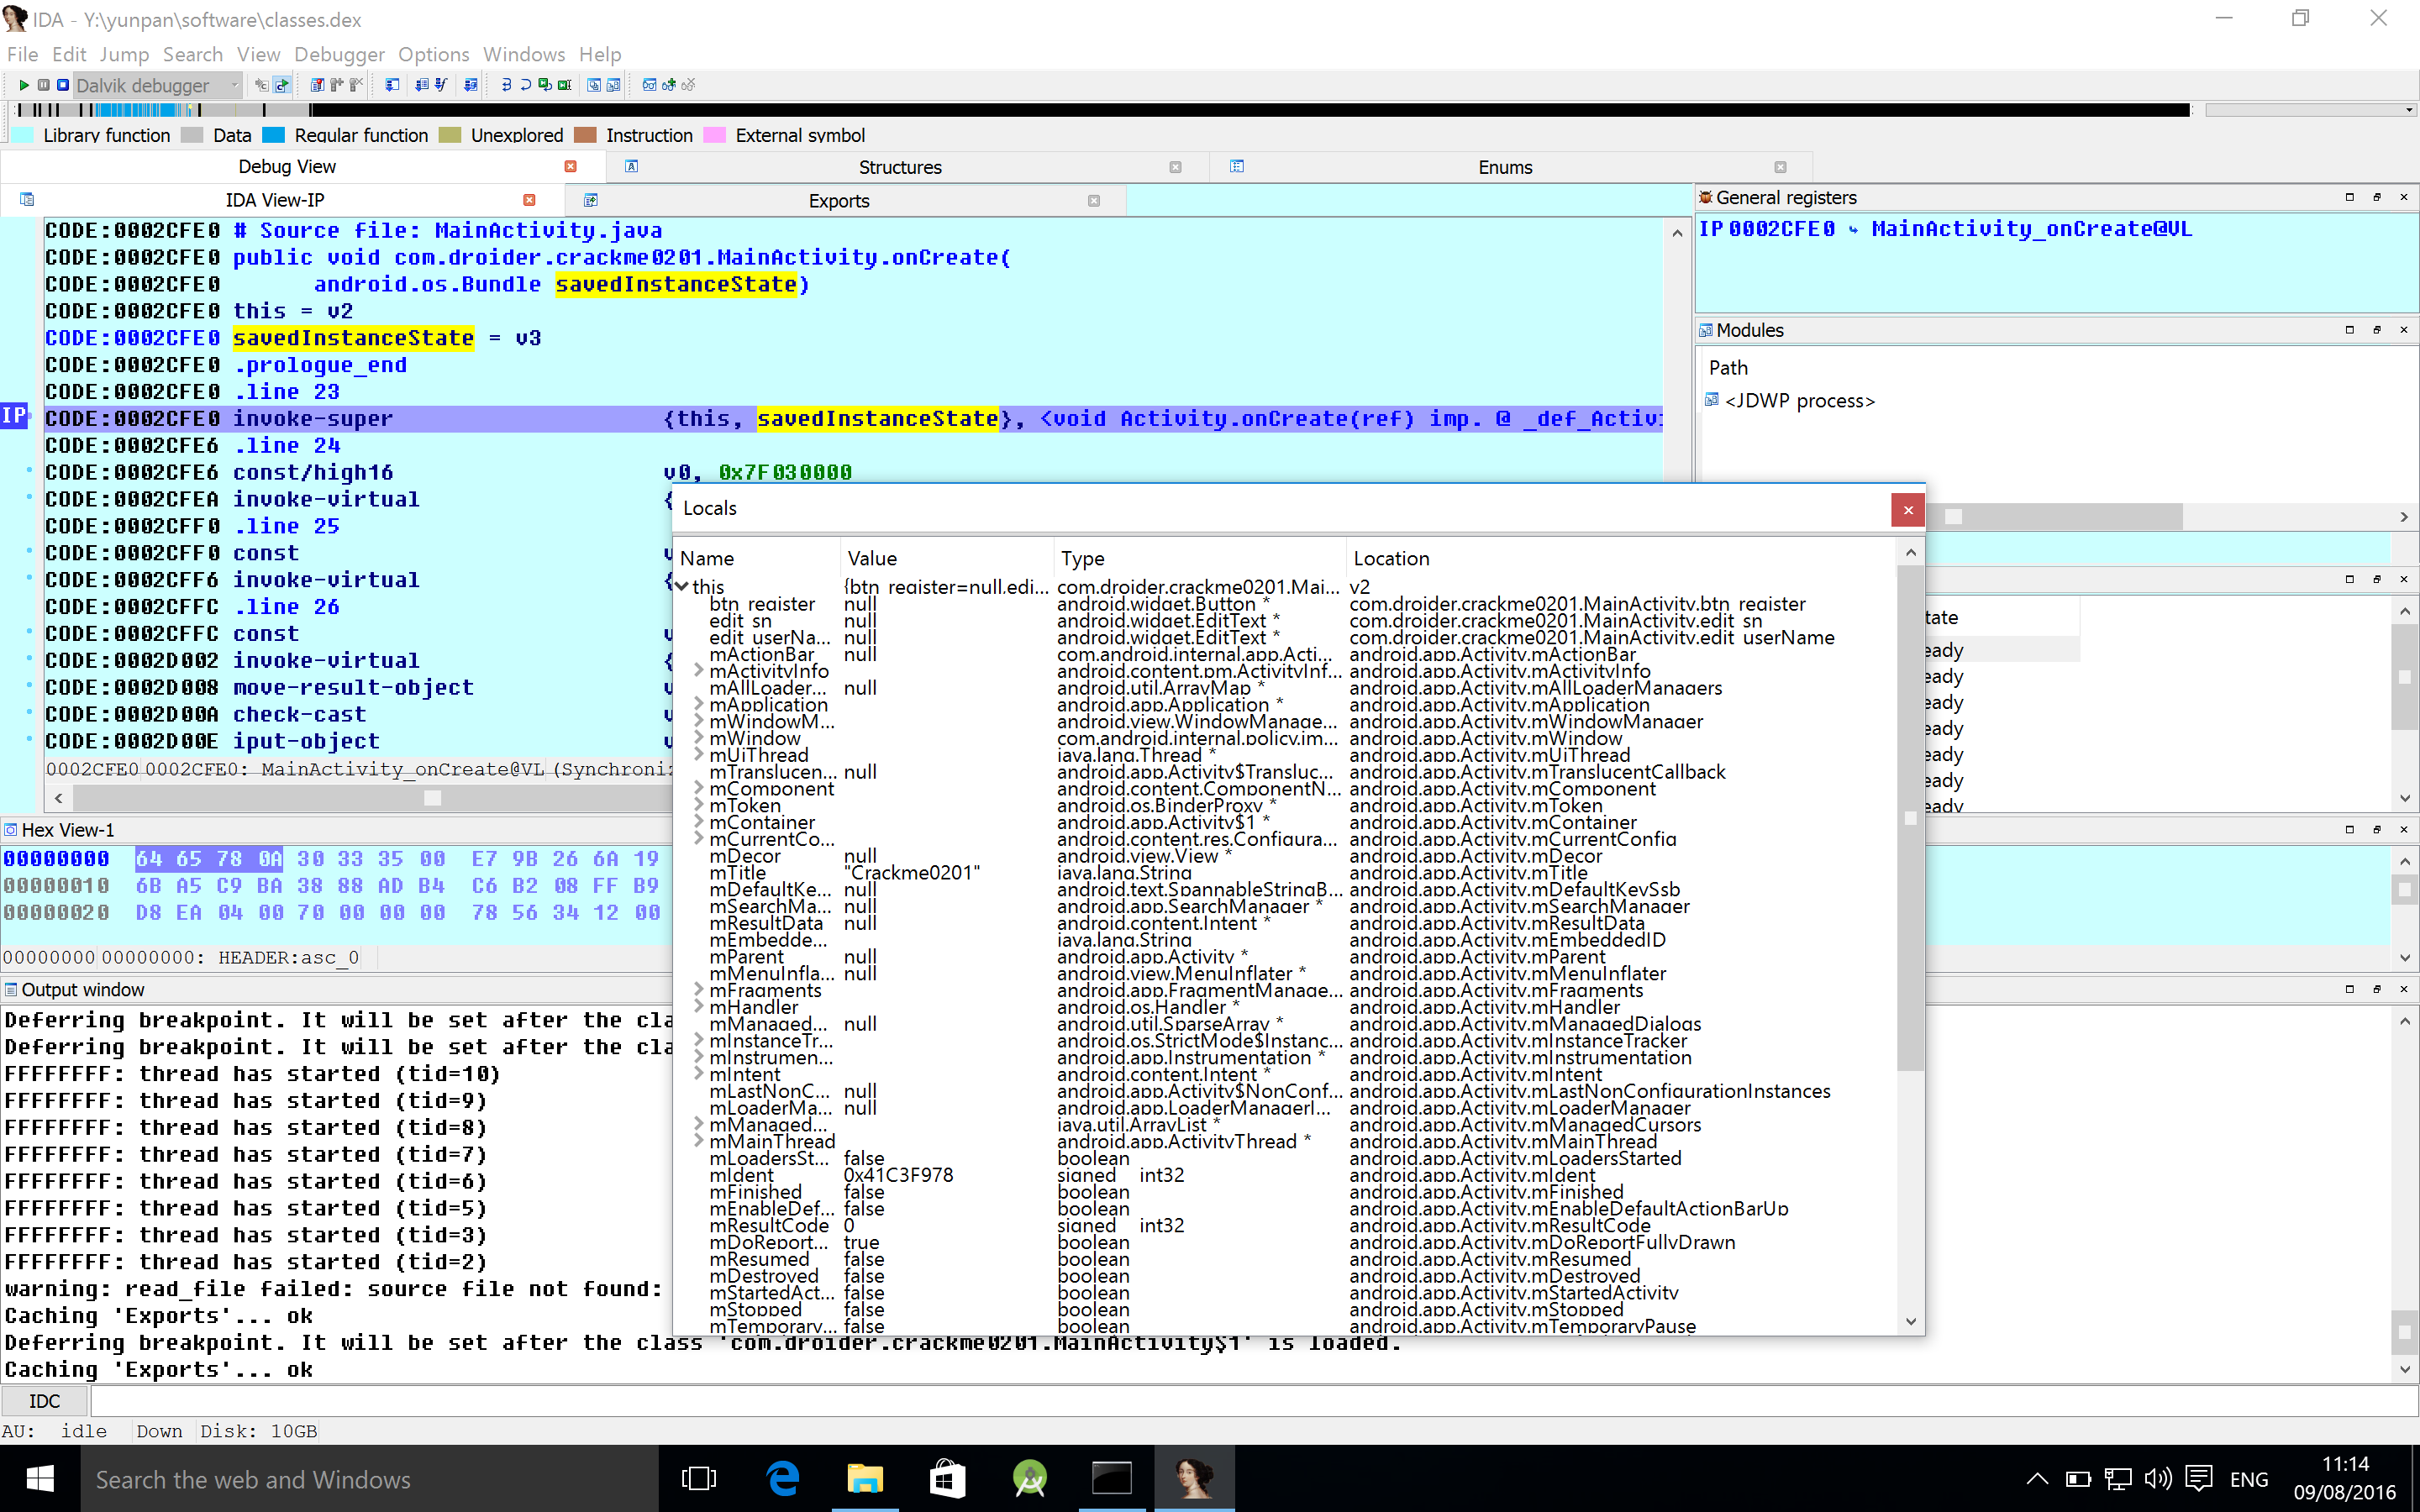Expand the mFragments tree entry
This screenshot has width=2420, height=1512.
698,990
